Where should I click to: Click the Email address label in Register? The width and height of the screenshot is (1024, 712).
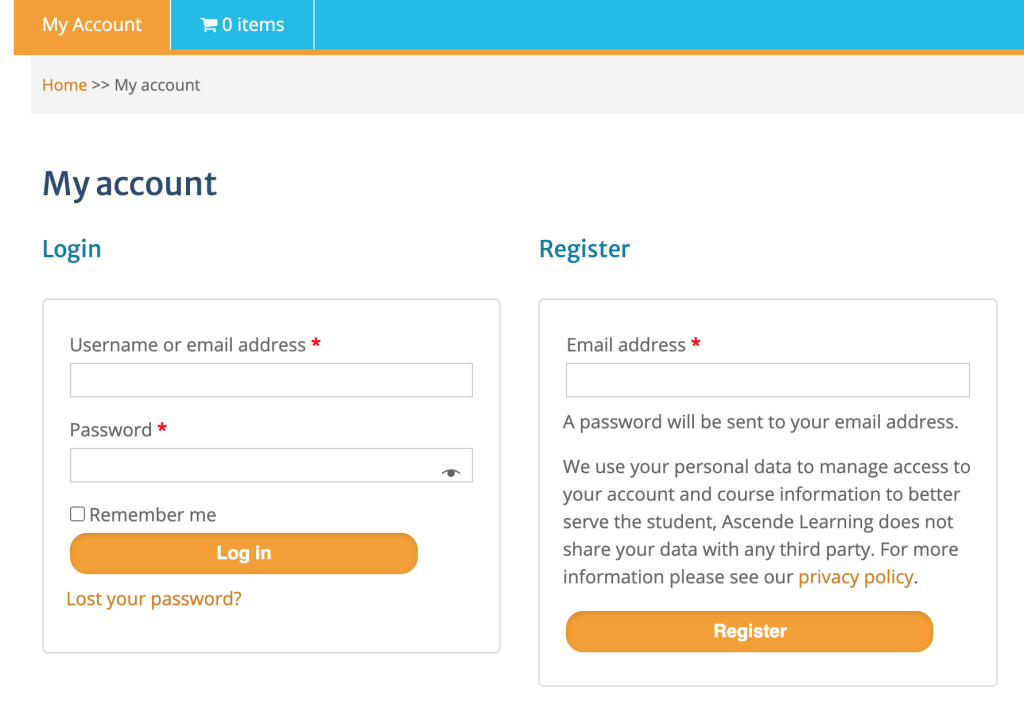click(x=626, y=345)
